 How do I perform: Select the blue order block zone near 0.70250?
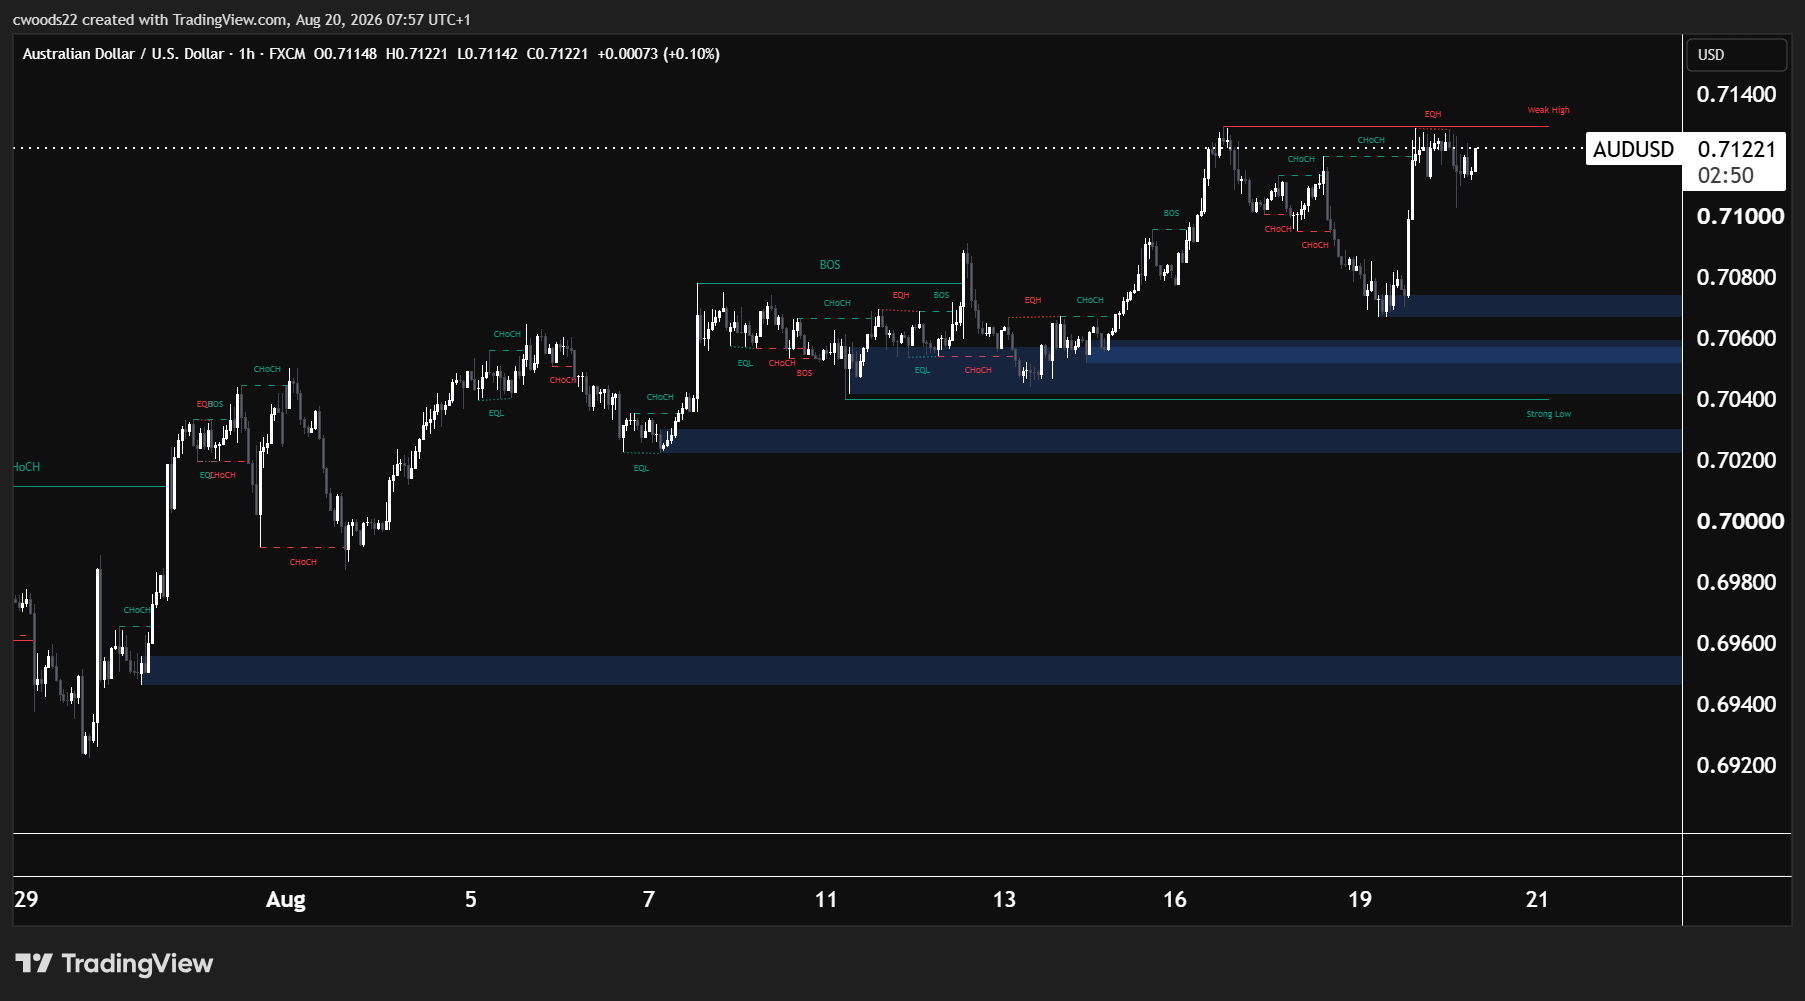coord(1172,441)
